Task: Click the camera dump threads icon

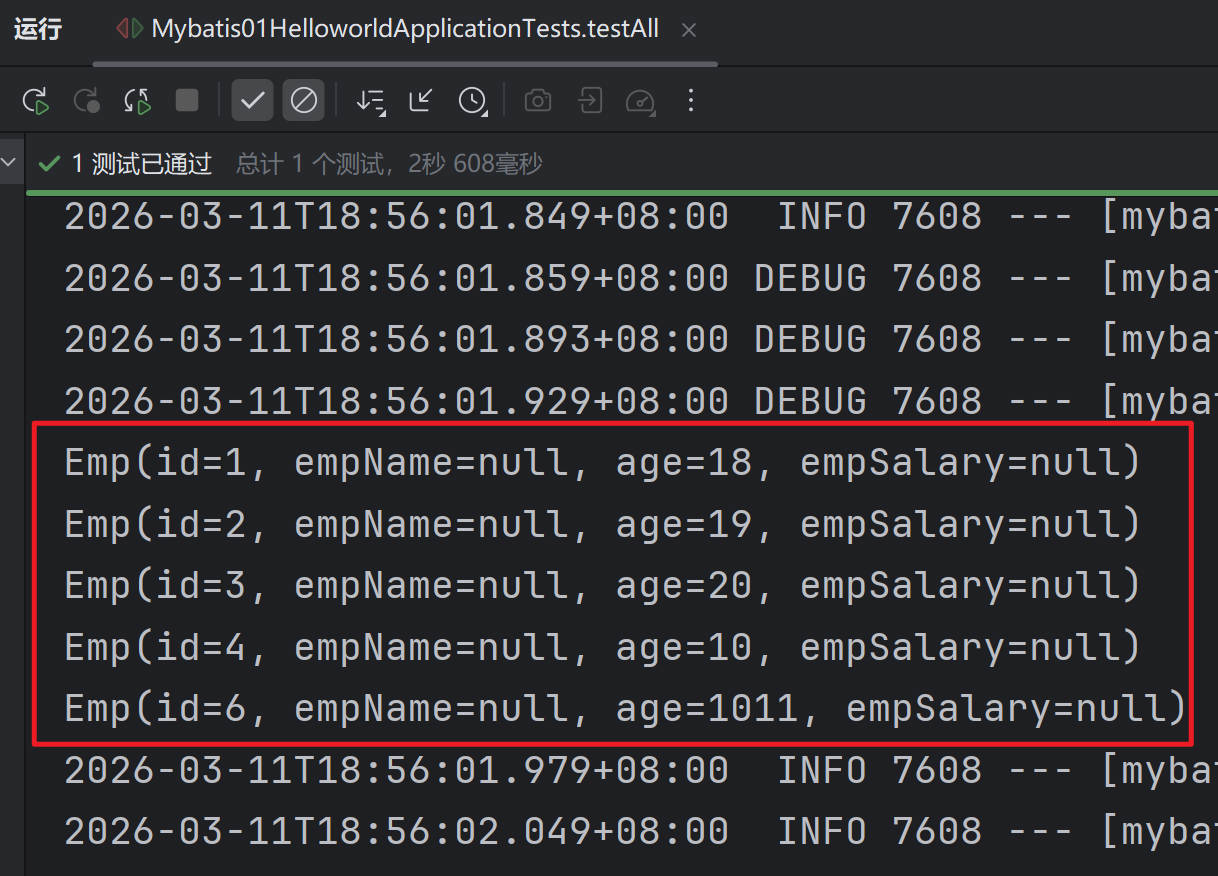Action: click(x=538, y=101)
